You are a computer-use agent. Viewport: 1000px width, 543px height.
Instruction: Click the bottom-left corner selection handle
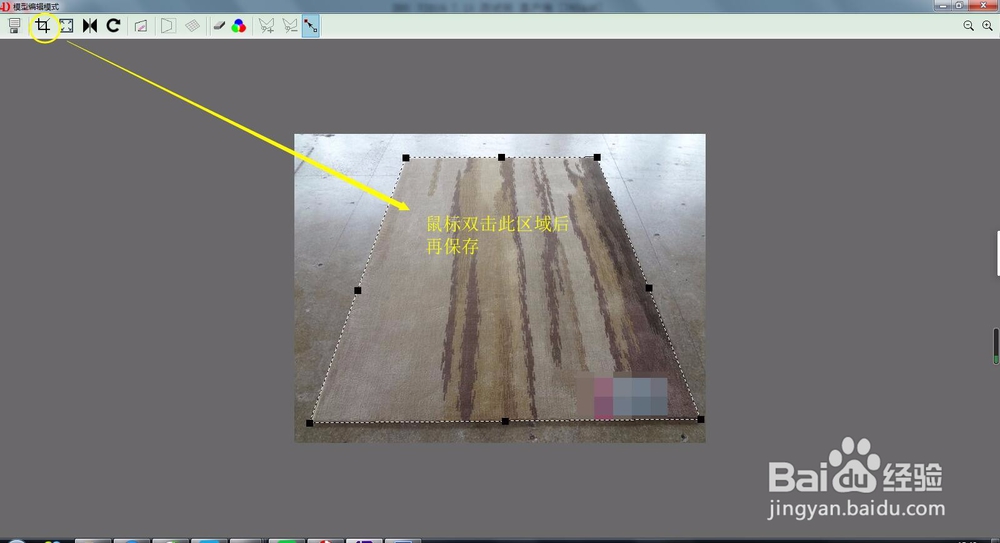309,423
